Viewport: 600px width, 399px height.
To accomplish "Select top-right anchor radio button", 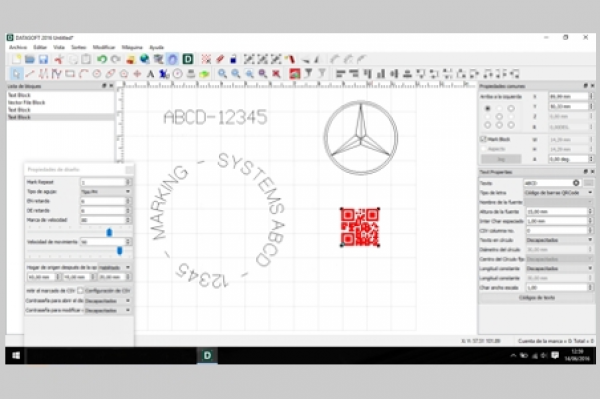I will click(511, 108).
